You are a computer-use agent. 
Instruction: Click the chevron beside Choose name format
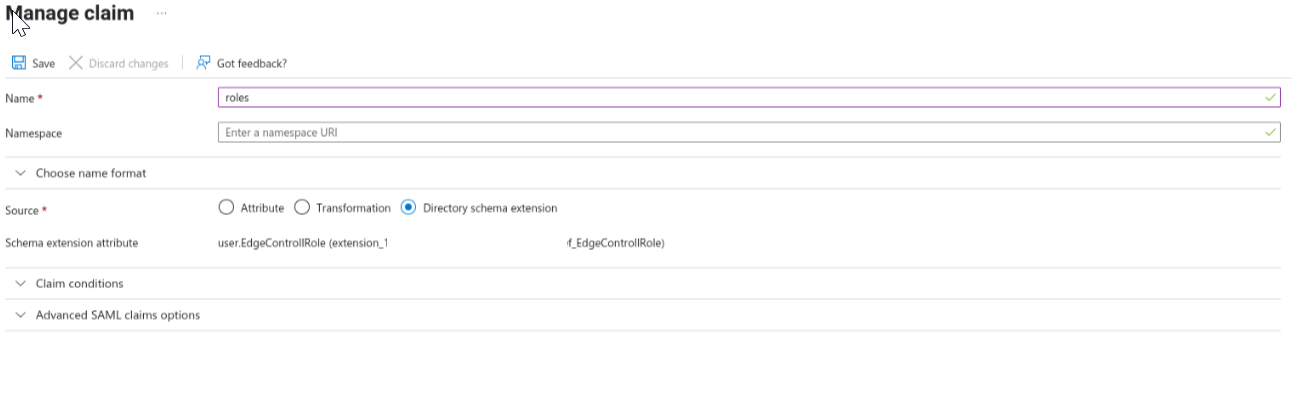(x=20, y=173)
